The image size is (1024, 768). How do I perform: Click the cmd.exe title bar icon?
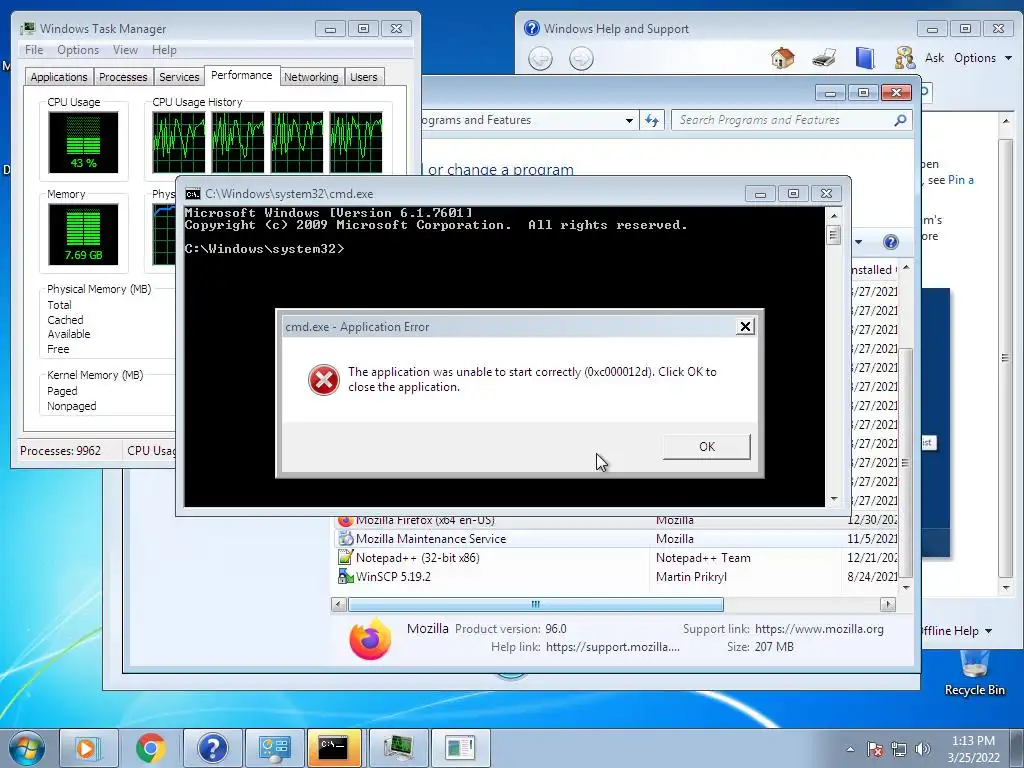coord(193,194)
